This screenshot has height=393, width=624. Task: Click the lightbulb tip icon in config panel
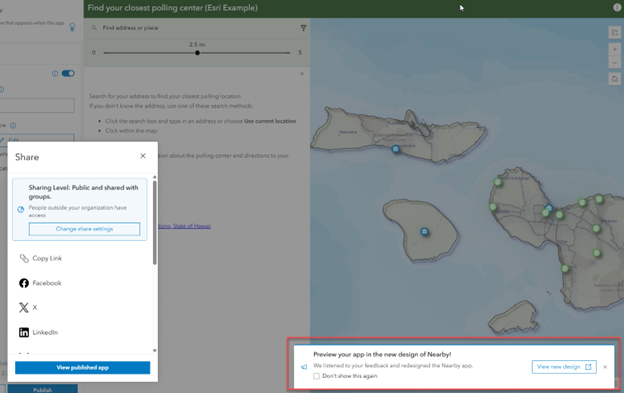pyautogui.click(x=72, y=27)
